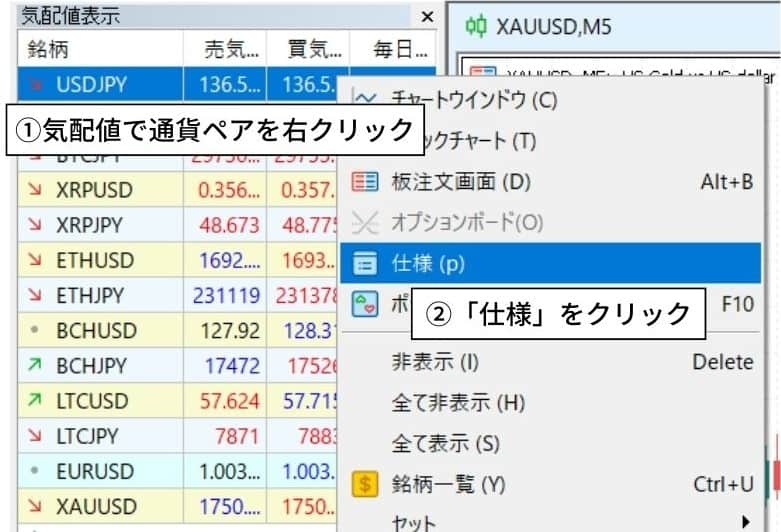Select the ETHUSD symbol name

click(x=95, y=261)
